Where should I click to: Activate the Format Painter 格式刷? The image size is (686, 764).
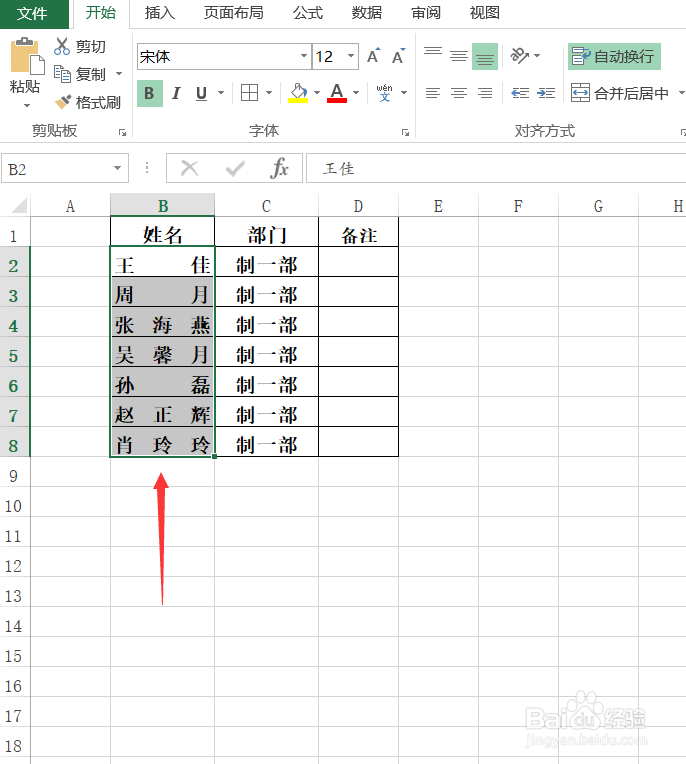coord(88,102)
